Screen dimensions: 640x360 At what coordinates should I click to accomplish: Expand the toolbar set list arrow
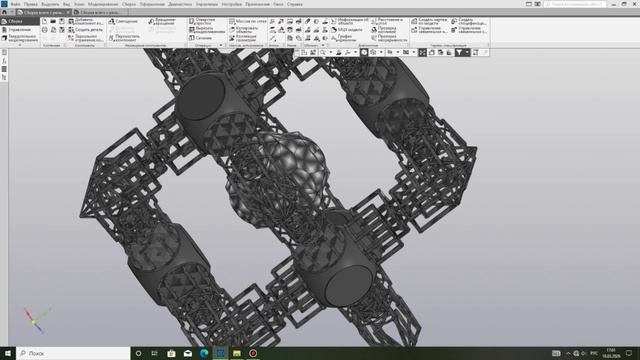20,45
